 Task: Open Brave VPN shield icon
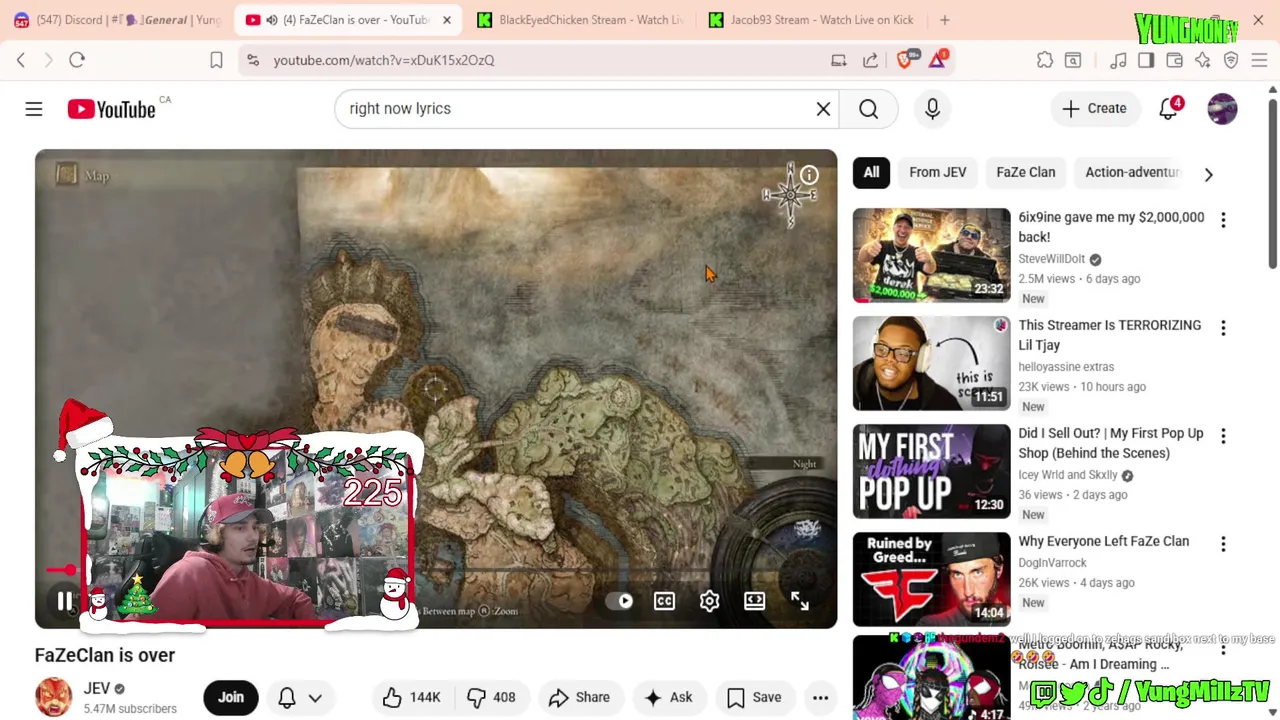(x=1231, y=60)
